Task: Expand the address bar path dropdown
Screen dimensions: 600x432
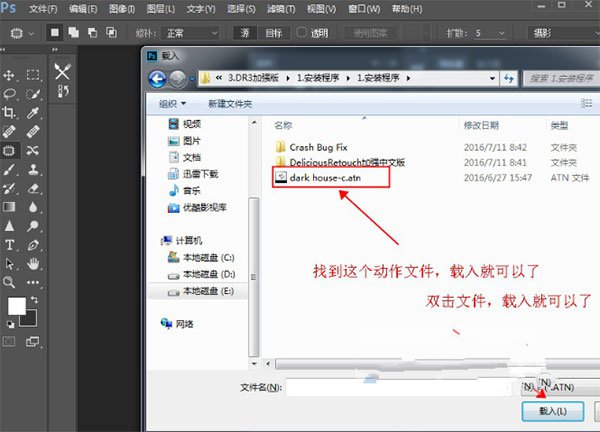Action: click(492, 78)
